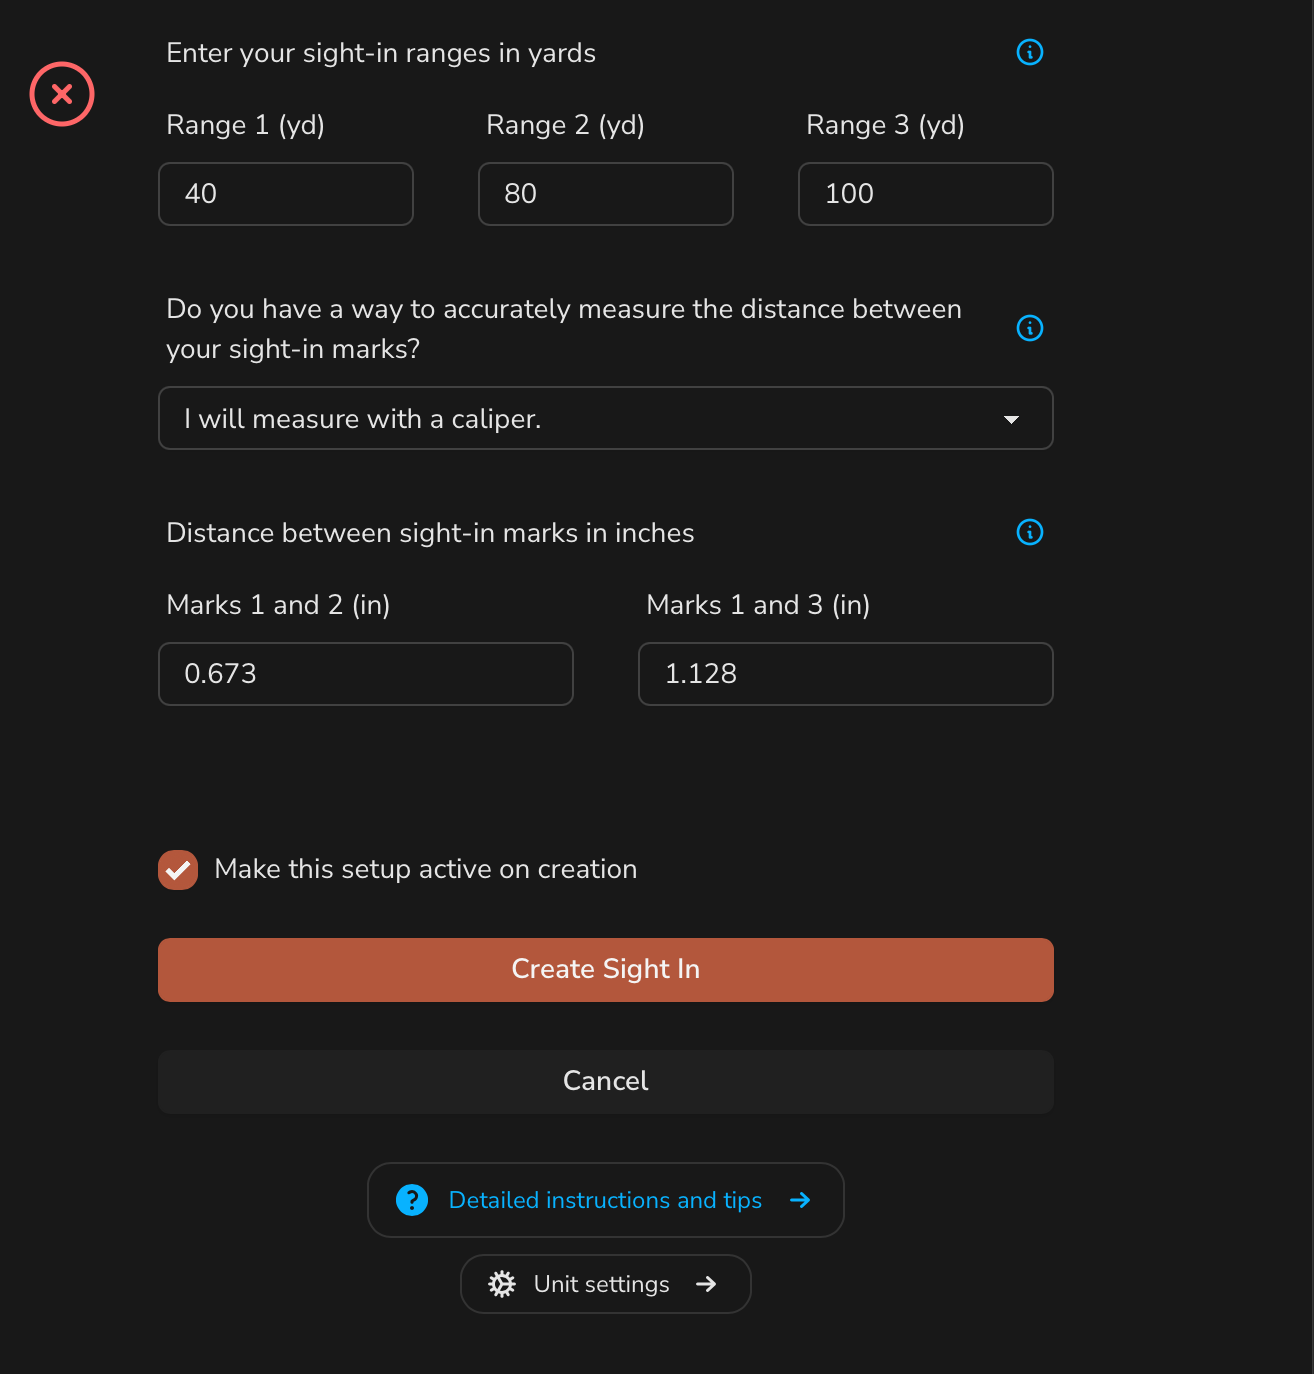This screenshot has width=1314, height=1374.
Task: Edit the Marks 1 and 2 (in) field
Action: pos(366,674)
